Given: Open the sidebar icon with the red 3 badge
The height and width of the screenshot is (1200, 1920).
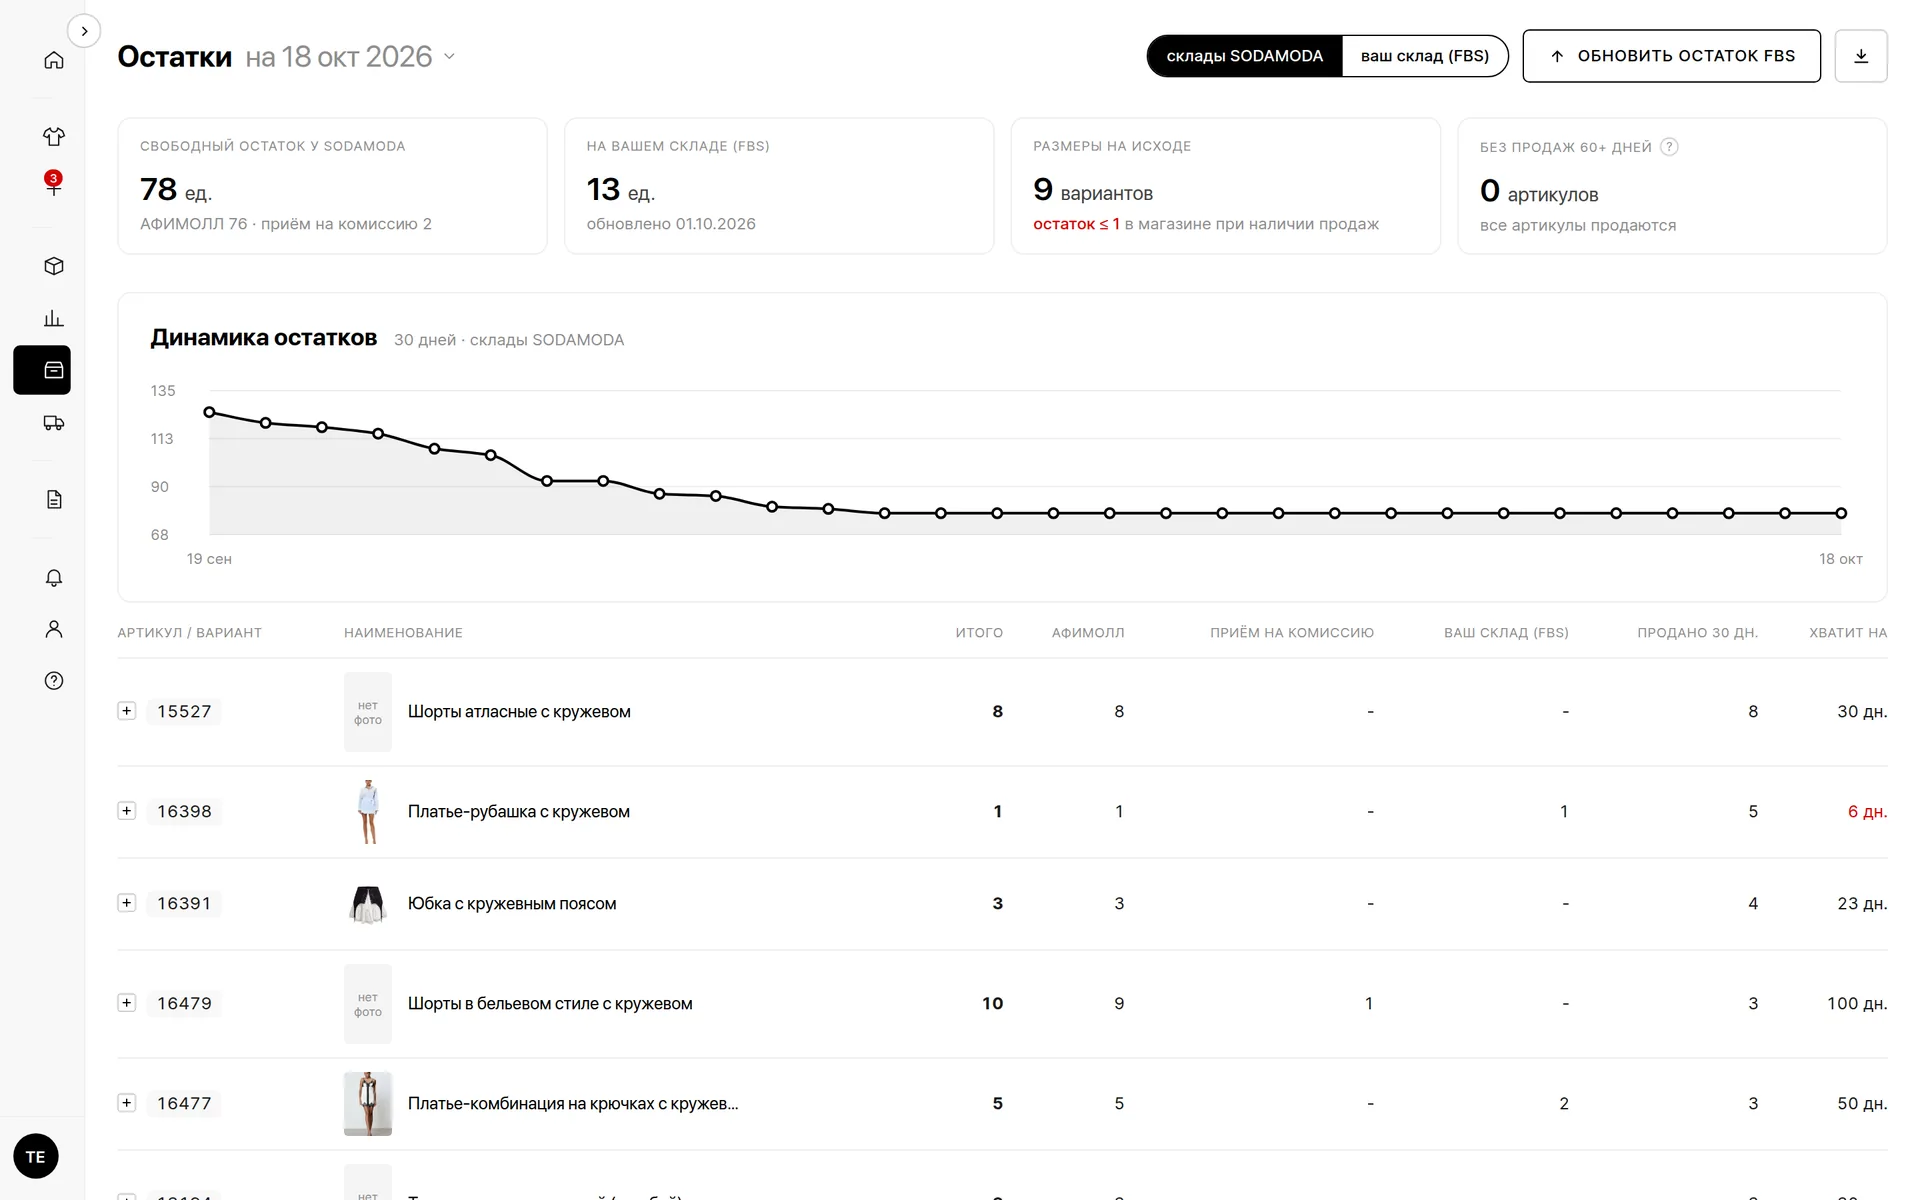Looking at the screenshot, I should 54,184.
